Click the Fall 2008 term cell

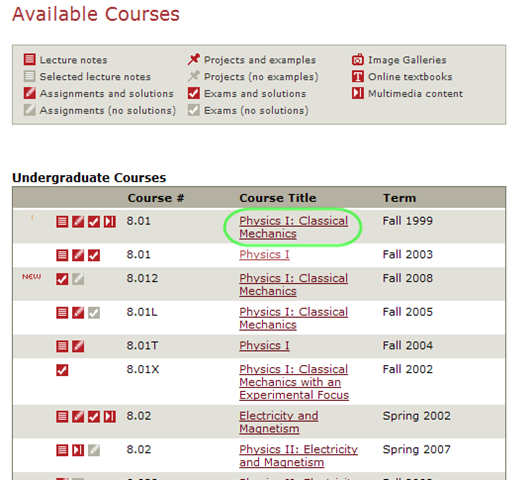(408, 278)
